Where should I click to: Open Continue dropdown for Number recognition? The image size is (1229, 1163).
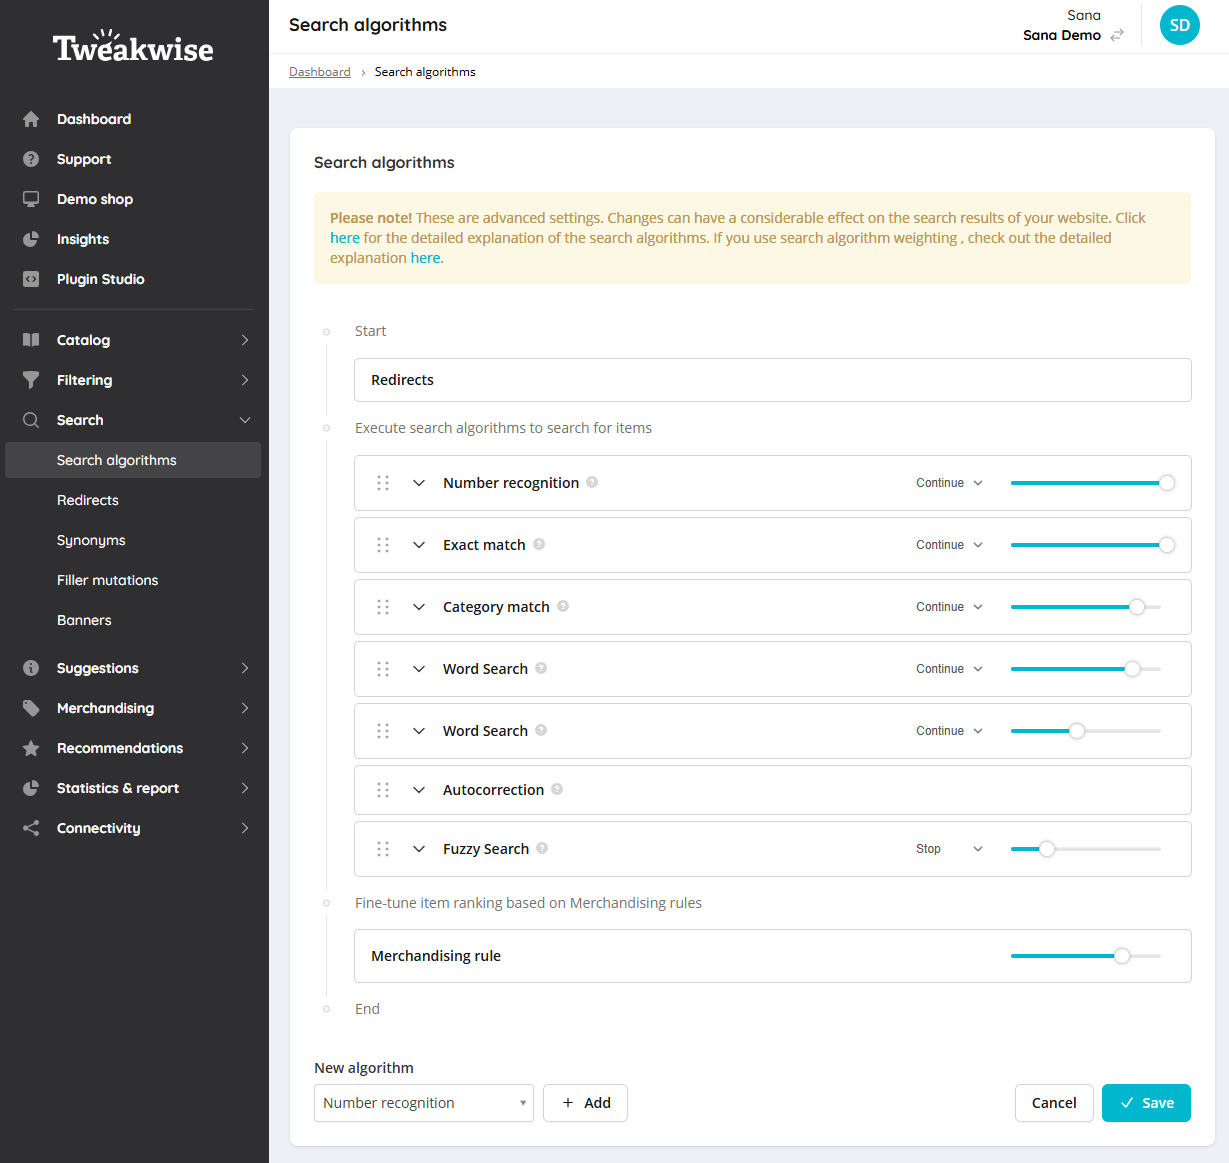click(x=949, y=483)
